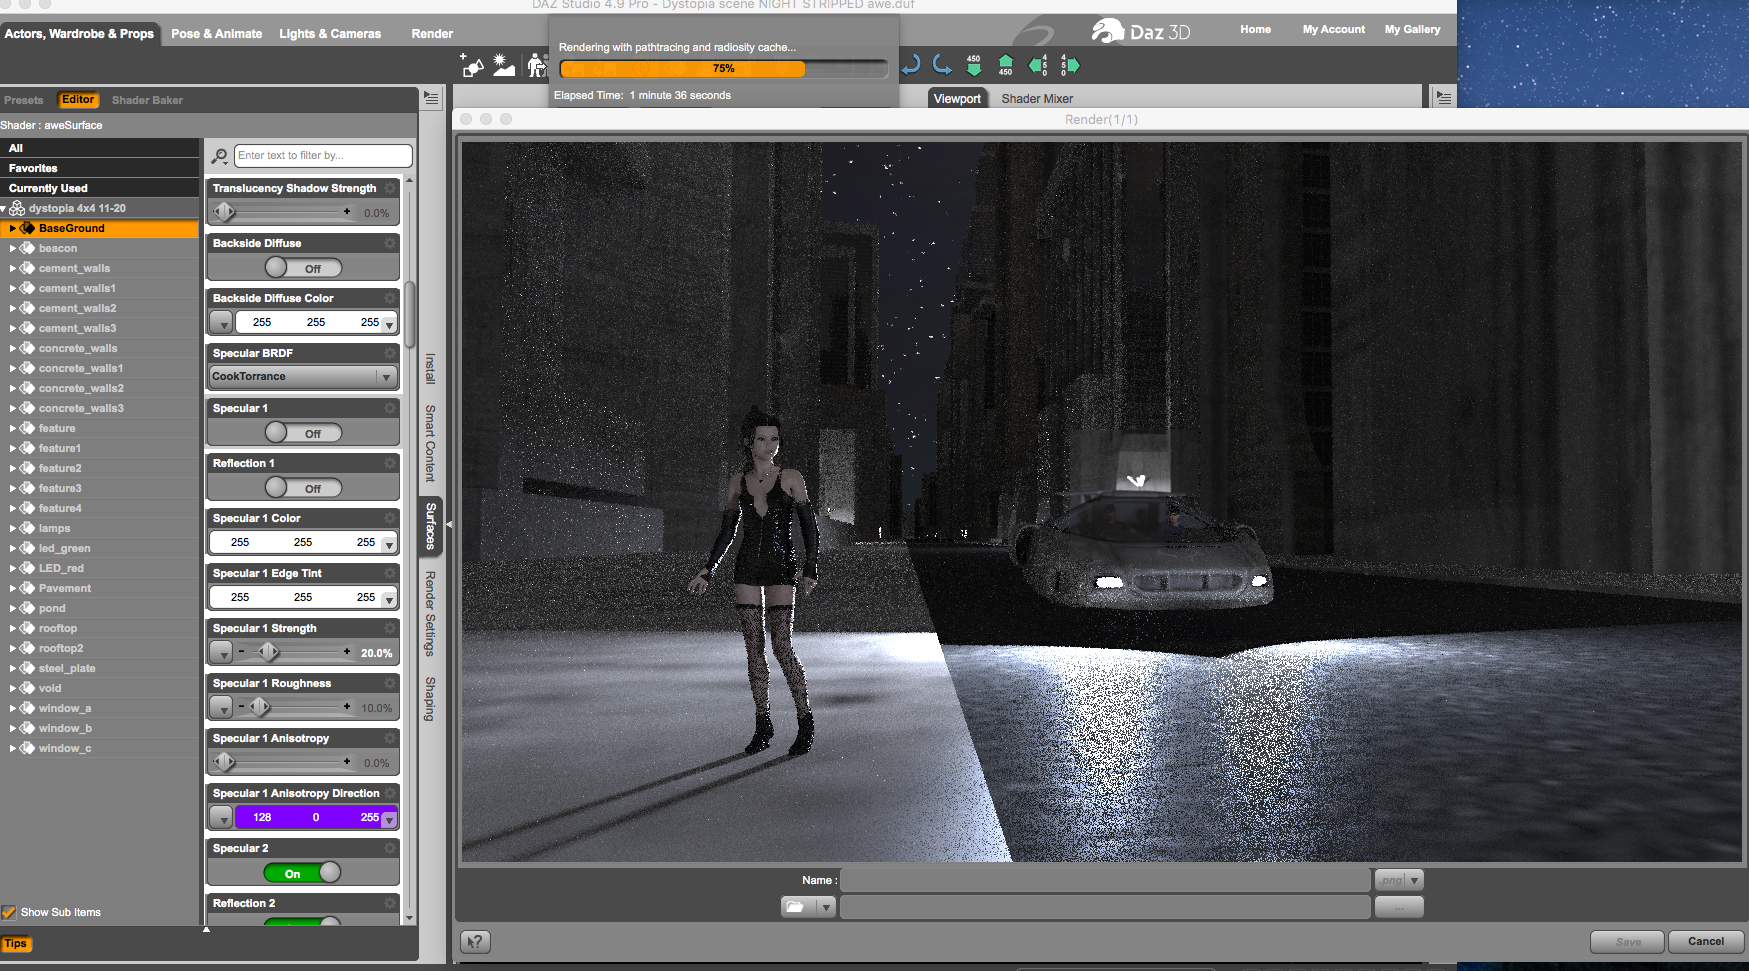Collapse the dystopia 4x4 11-20 tree node

(4, 209)
